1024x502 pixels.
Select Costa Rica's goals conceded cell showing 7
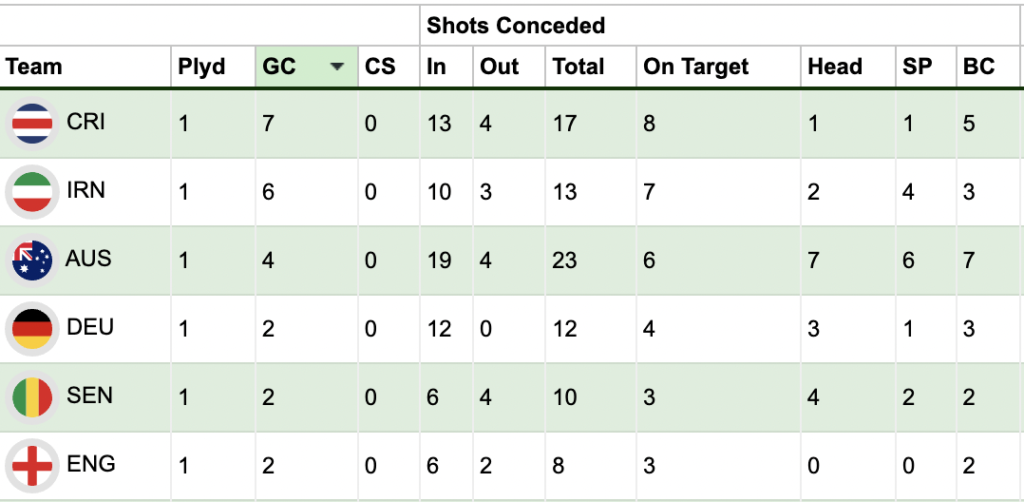point(268,123)
